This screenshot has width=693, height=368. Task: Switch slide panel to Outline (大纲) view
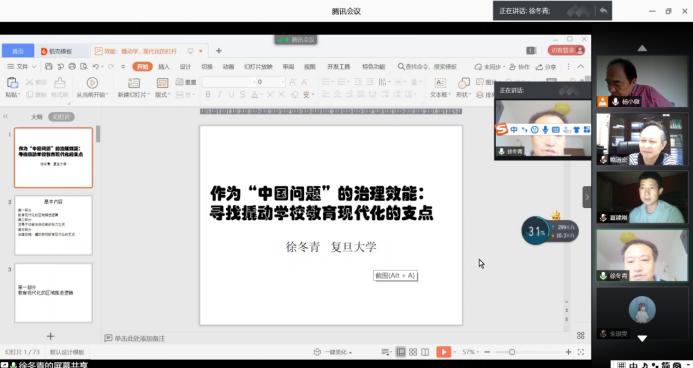pos(37,117)
